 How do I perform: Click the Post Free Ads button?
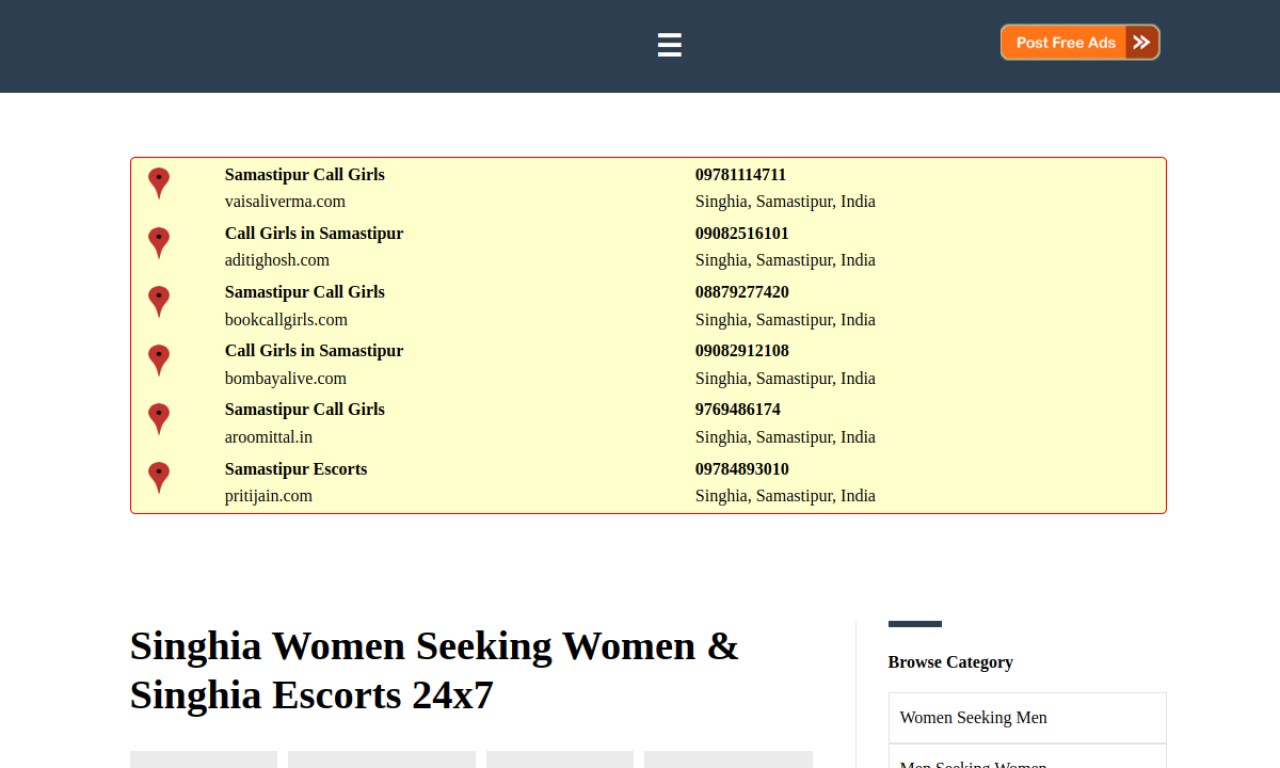tap(1080, 42)
